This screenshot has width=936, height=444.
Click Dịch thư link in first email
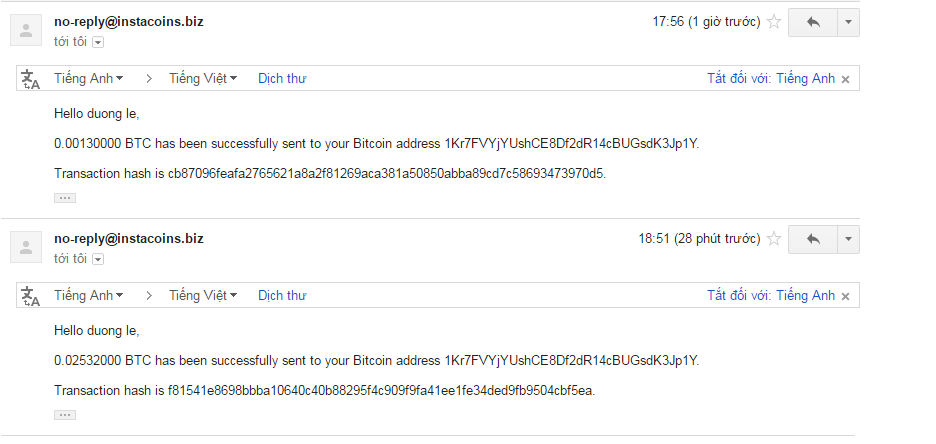coord(282,78)
